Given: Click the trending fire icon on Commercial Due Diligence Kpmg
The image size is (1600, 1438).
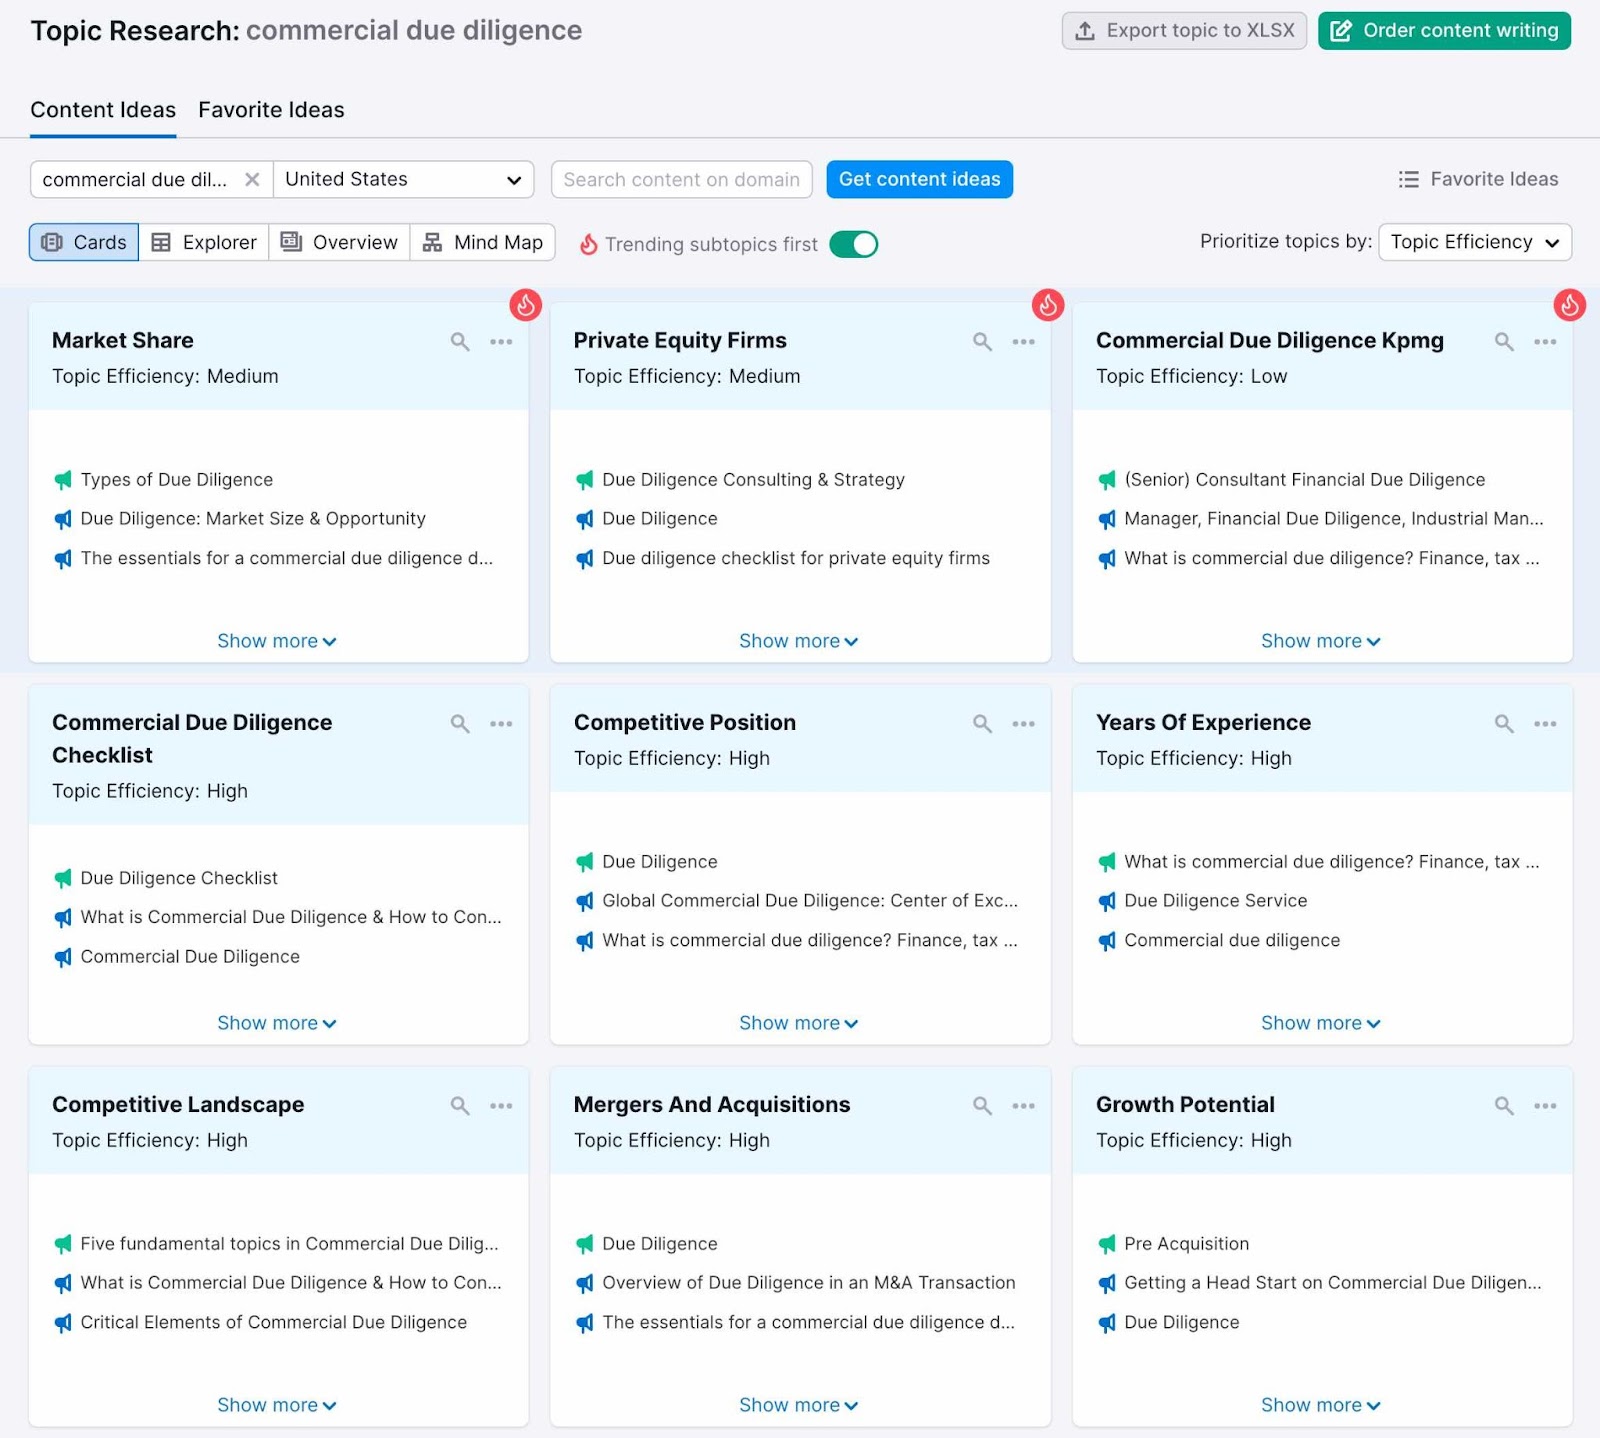Looking at the screenshot, I should coord(1568,305).
